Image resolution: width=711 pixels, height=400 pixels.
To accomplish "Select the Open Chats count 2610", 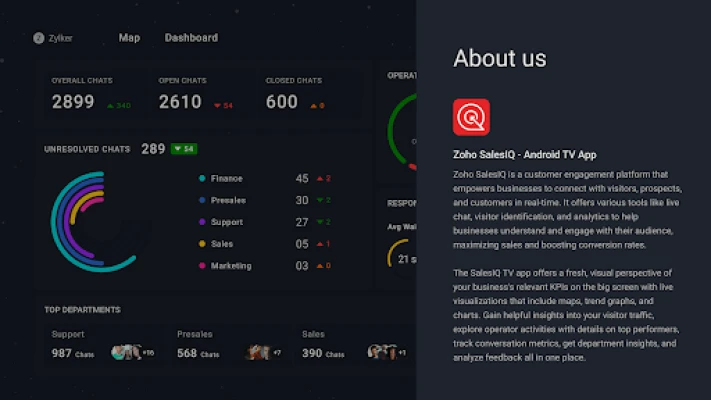I will click(x=180, y=102).
